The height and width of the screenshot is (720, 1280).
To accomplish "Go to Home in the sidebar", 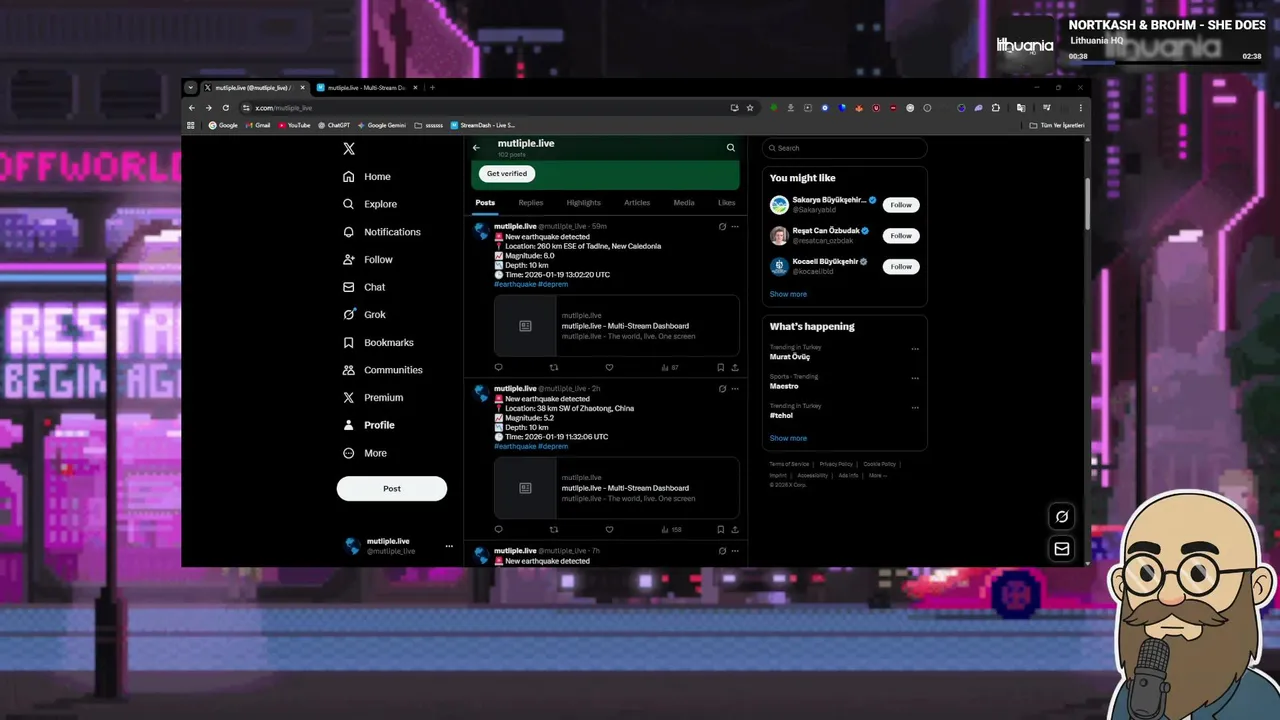I will (x=366, y=177).
